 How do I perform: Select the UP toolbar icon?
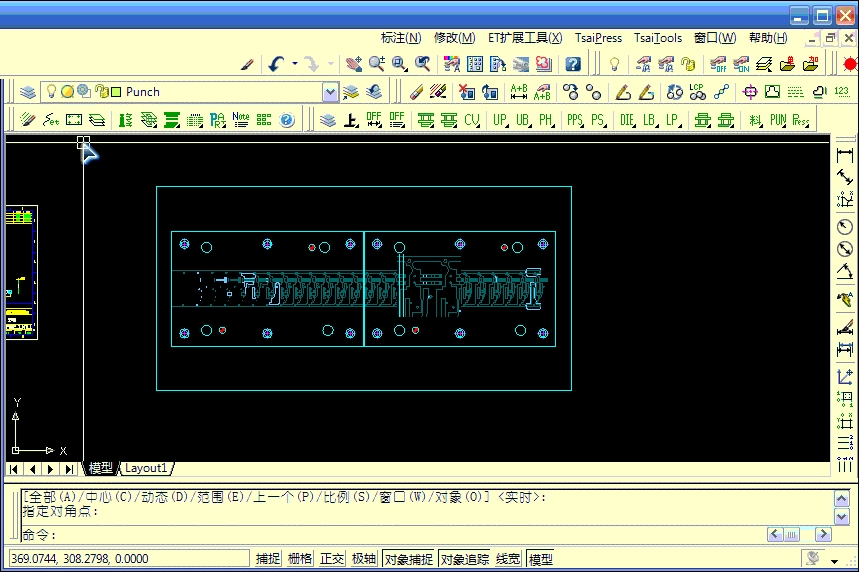500,120
